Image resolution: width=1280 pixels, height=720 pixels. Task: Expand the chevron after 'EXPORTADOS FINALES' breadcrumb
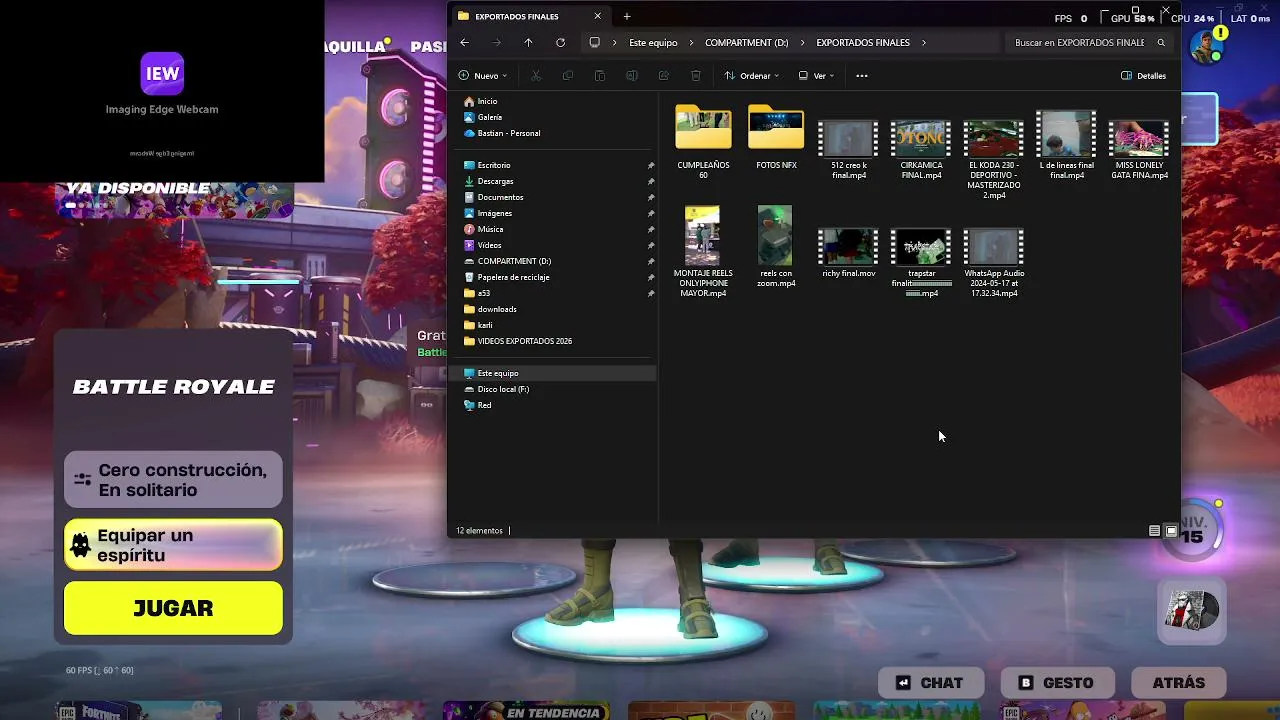click(x=924, y=43)
